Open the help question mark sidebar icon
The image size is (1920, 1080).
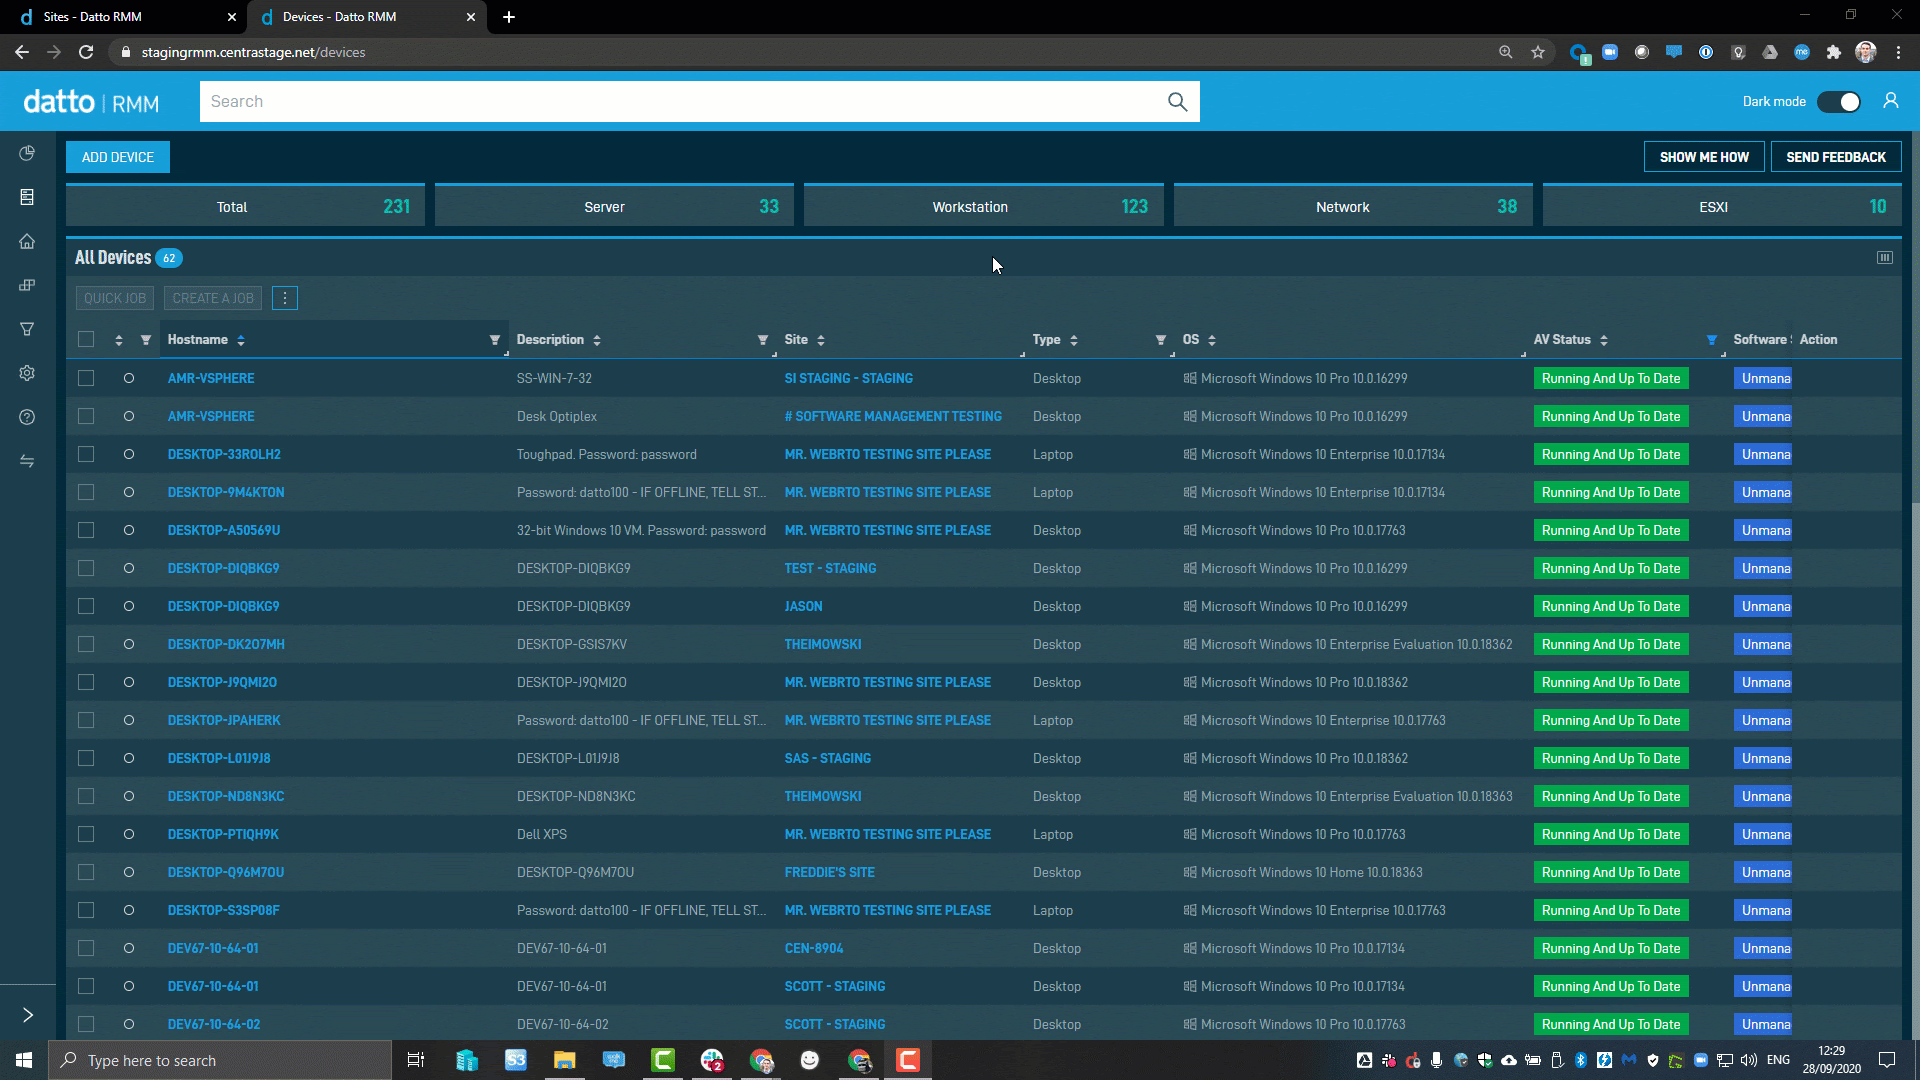(x=27, y=417)
